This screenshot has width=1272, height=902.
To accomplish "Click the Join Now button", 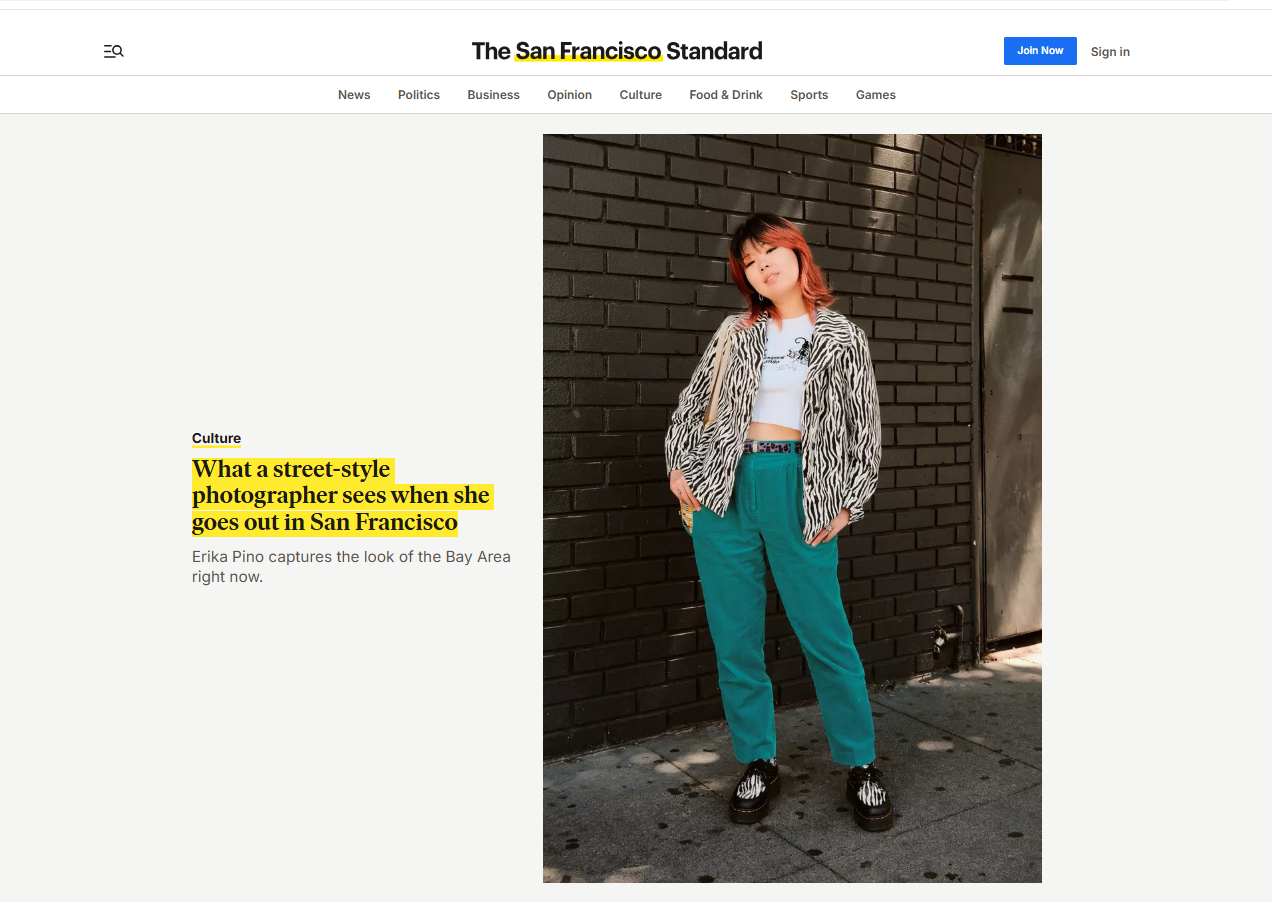I will click(x=1040, y=50).
